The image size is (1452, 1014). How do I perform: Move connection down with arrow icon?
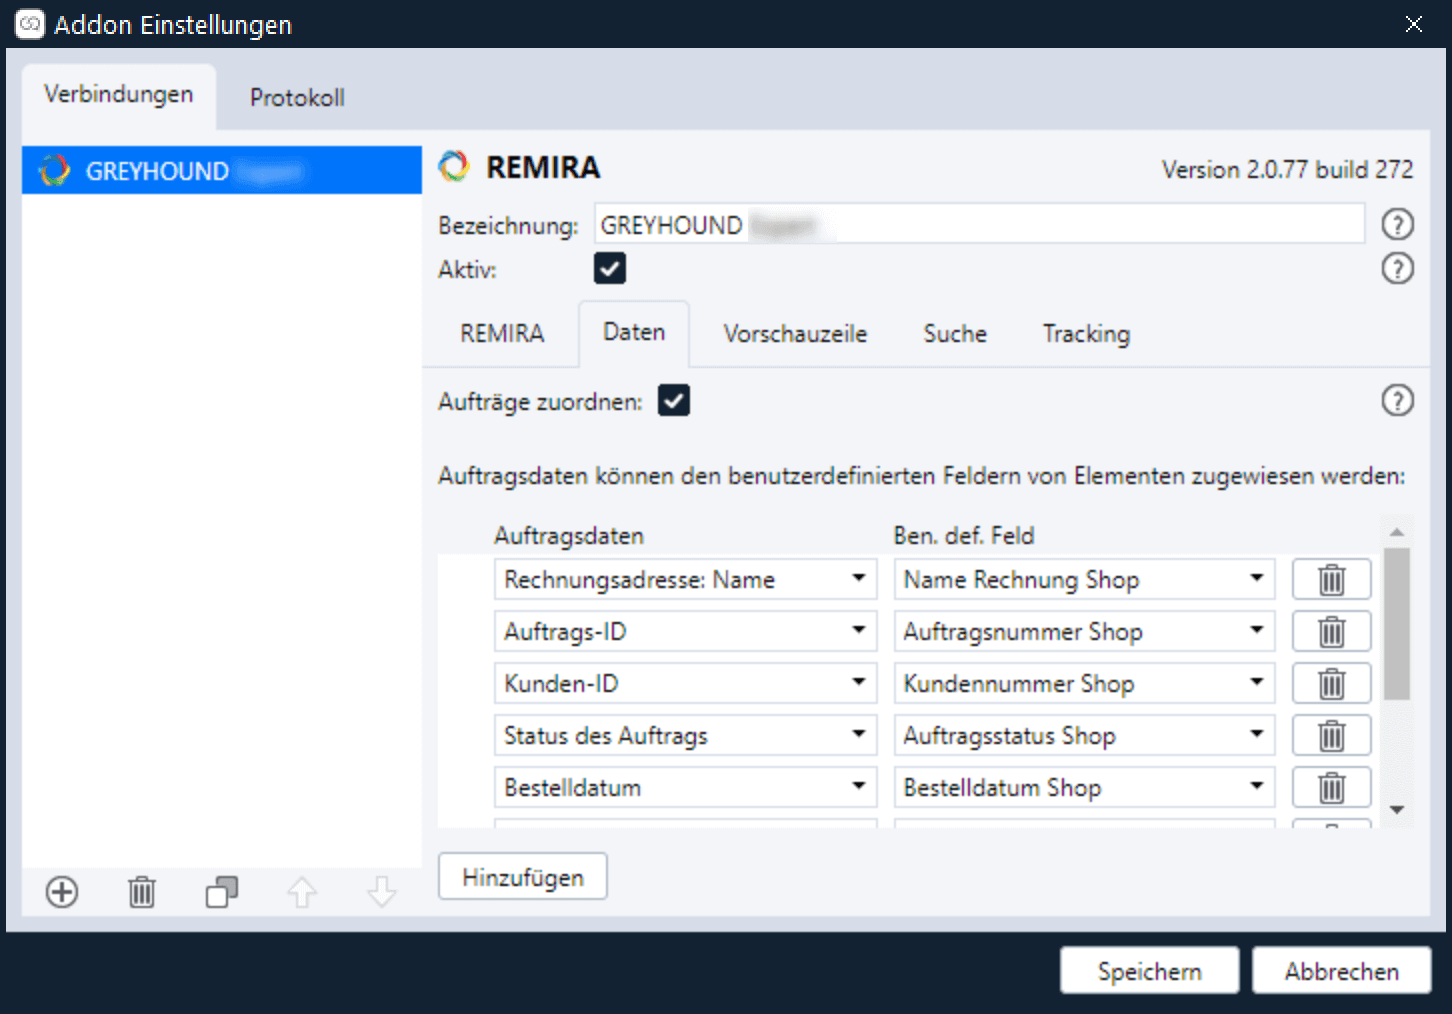[x=382, y=891]
